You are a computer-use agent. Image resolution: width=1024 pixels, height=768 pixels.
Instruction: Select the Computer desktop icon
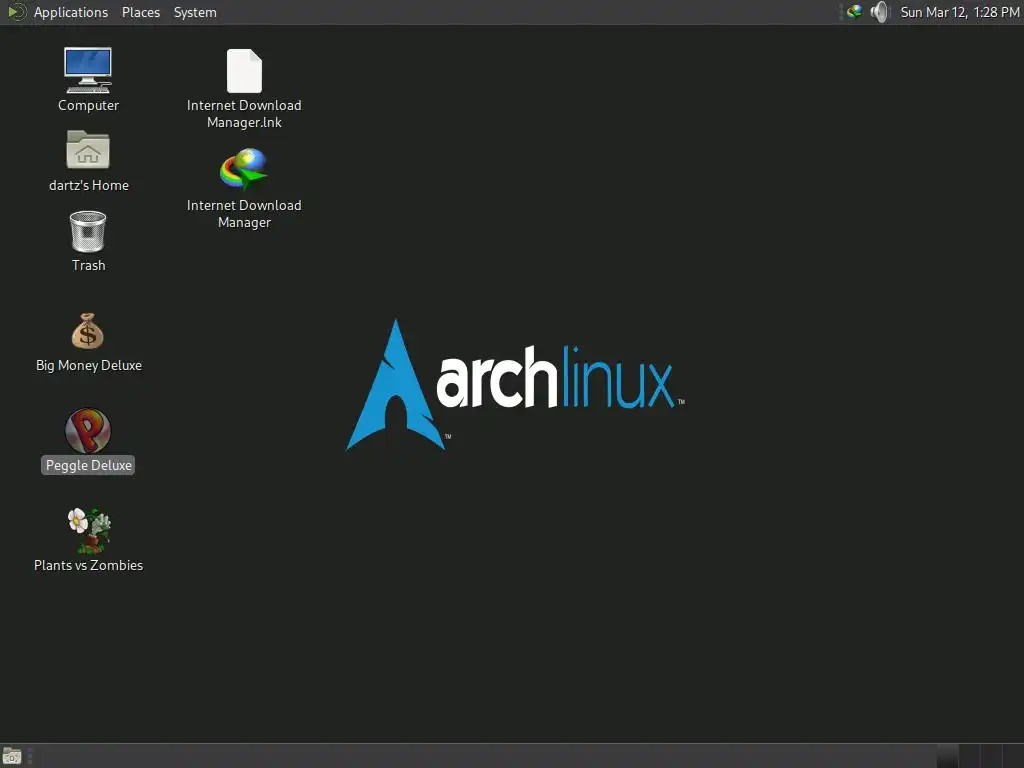(88, 71)
